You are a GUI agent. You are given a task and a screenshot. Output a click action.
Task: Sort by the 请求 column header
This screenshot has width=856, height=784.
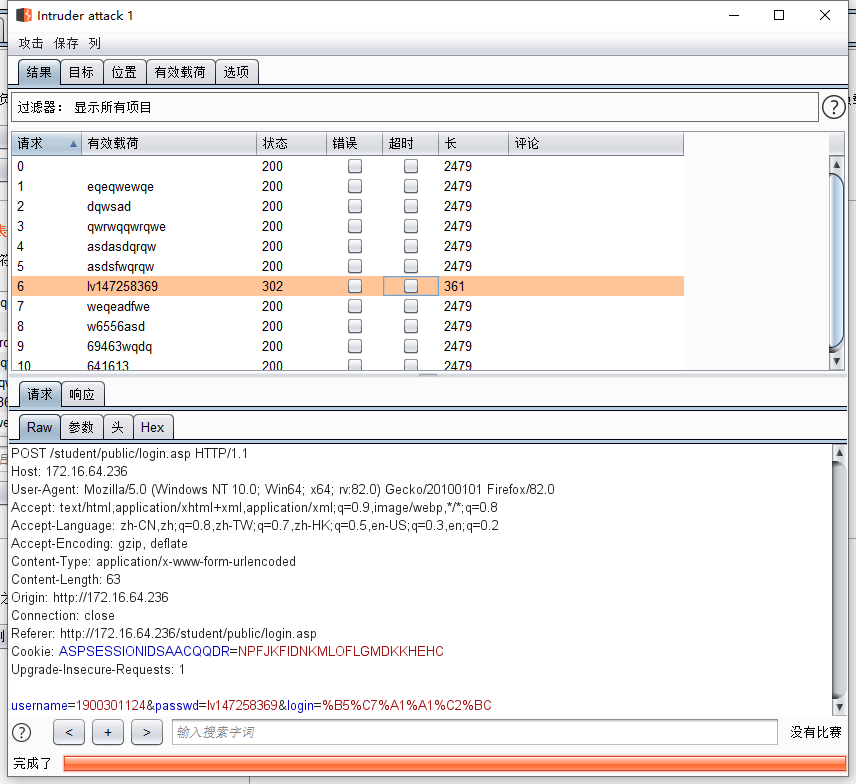(46, 144)
